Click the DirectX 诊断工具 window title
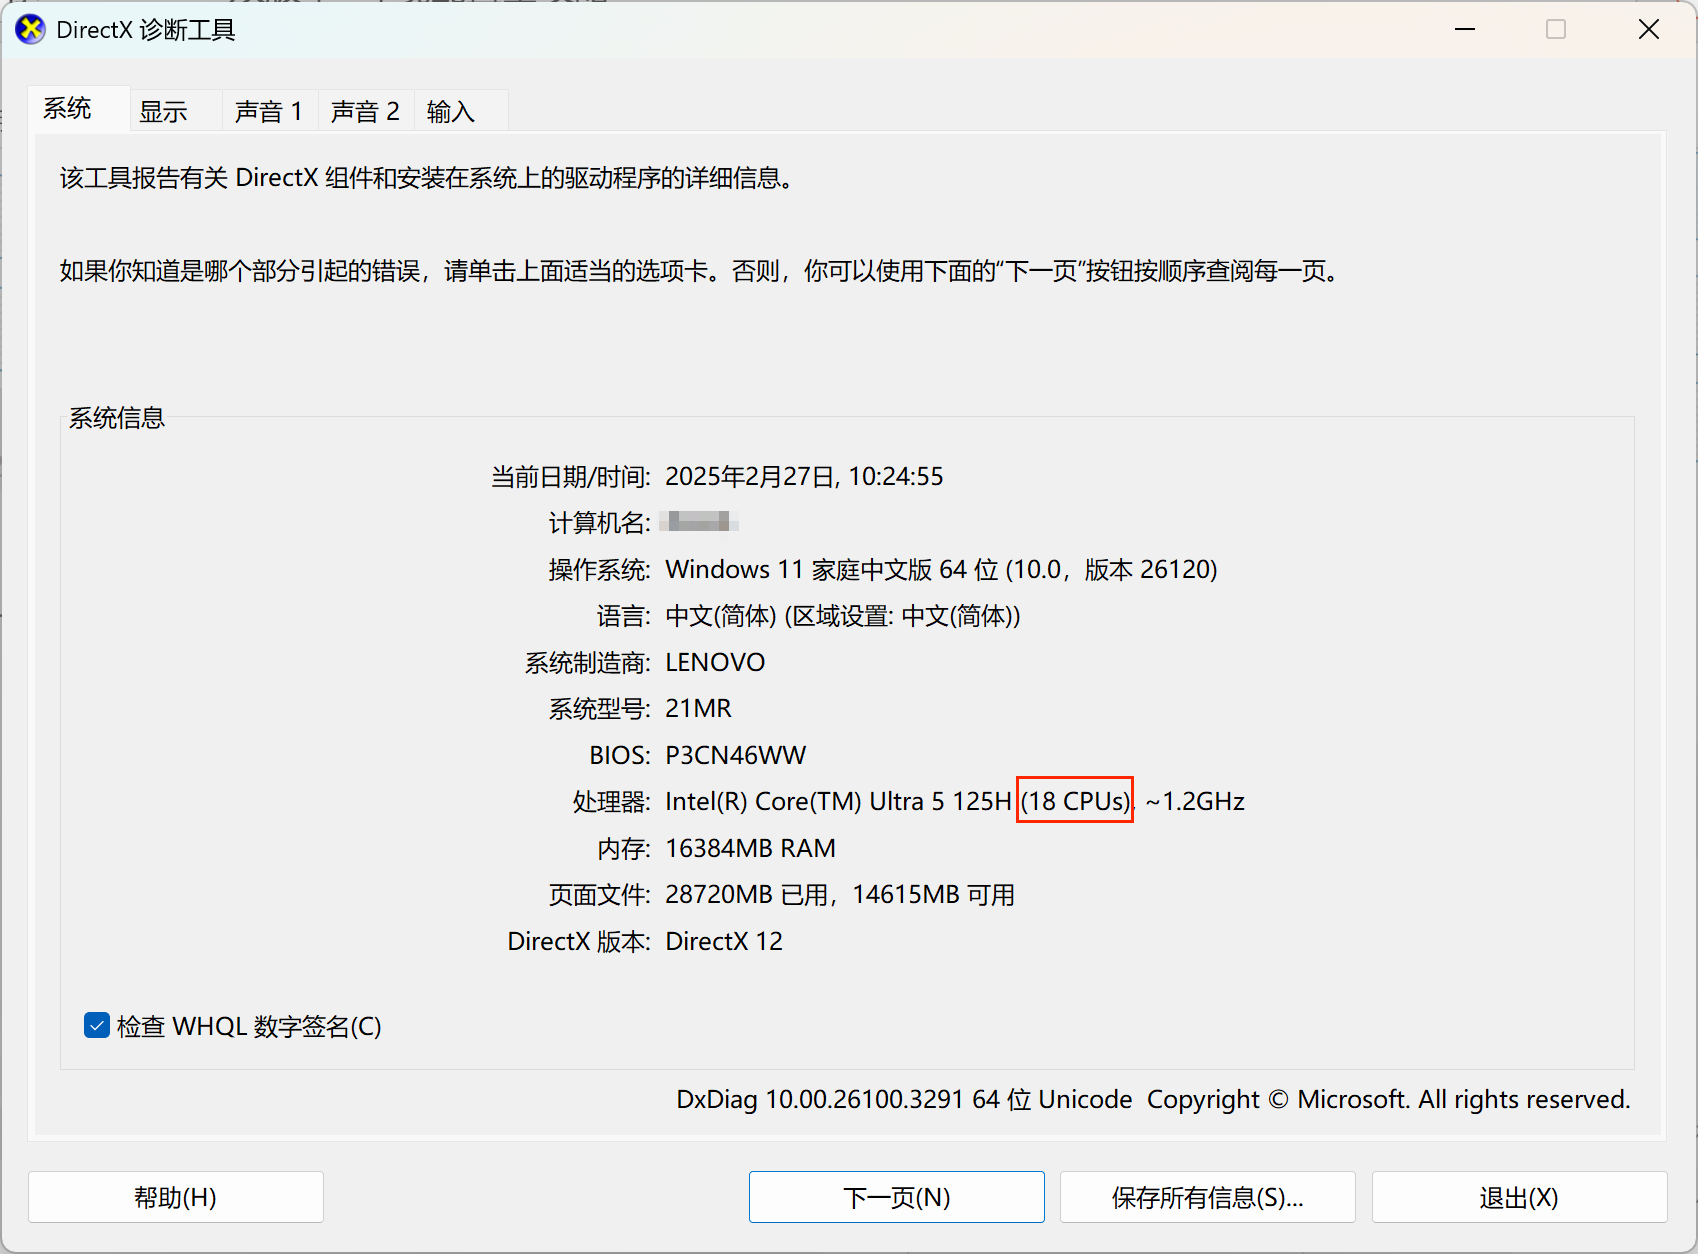The height and width of the screenshot is (1254, 1698). [x=146, y=30]
